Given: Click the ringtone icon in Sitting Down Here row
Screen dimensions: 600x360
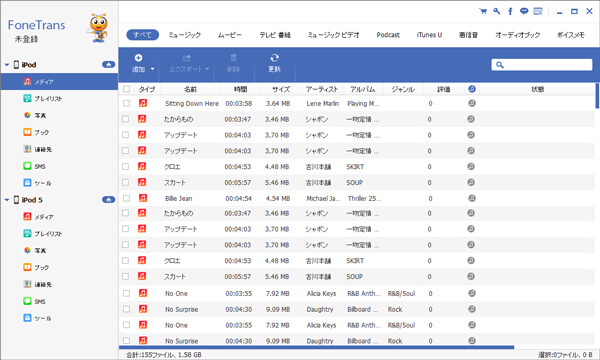Looking at the screenshot, I should point(472,103).
